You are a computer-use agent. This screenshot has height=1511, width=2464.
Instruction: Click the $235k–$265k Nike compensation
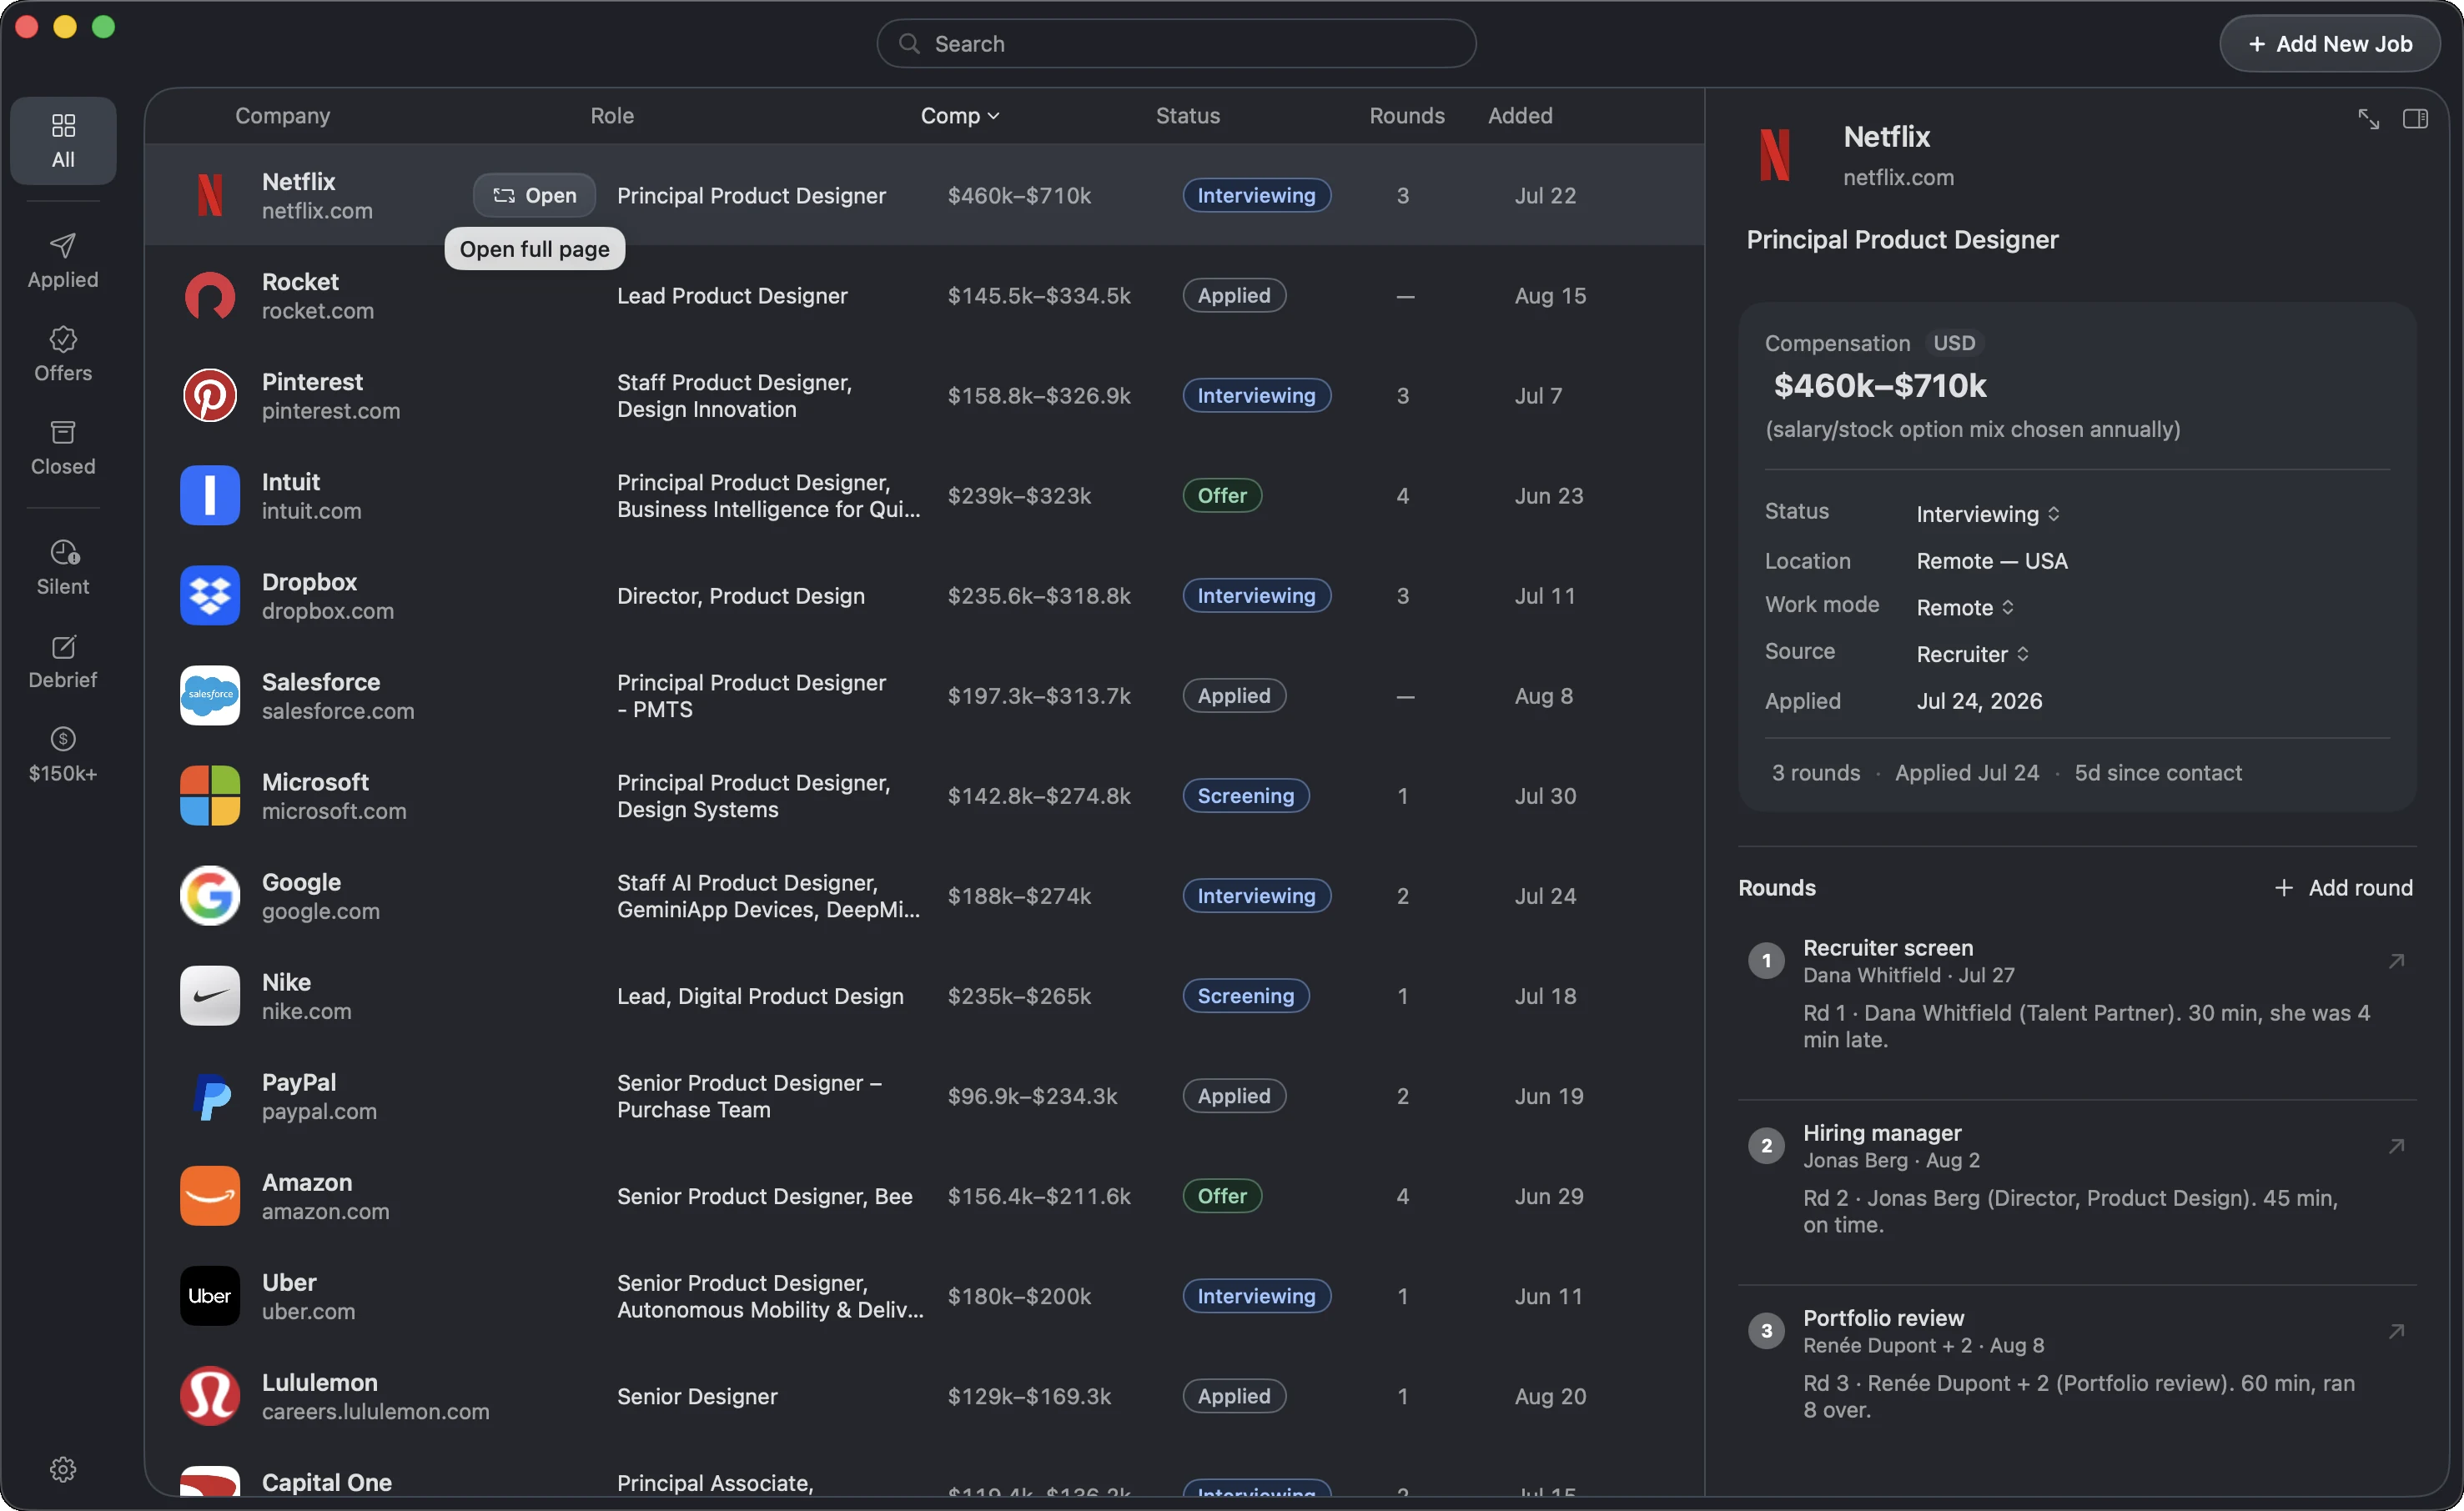1019,996
